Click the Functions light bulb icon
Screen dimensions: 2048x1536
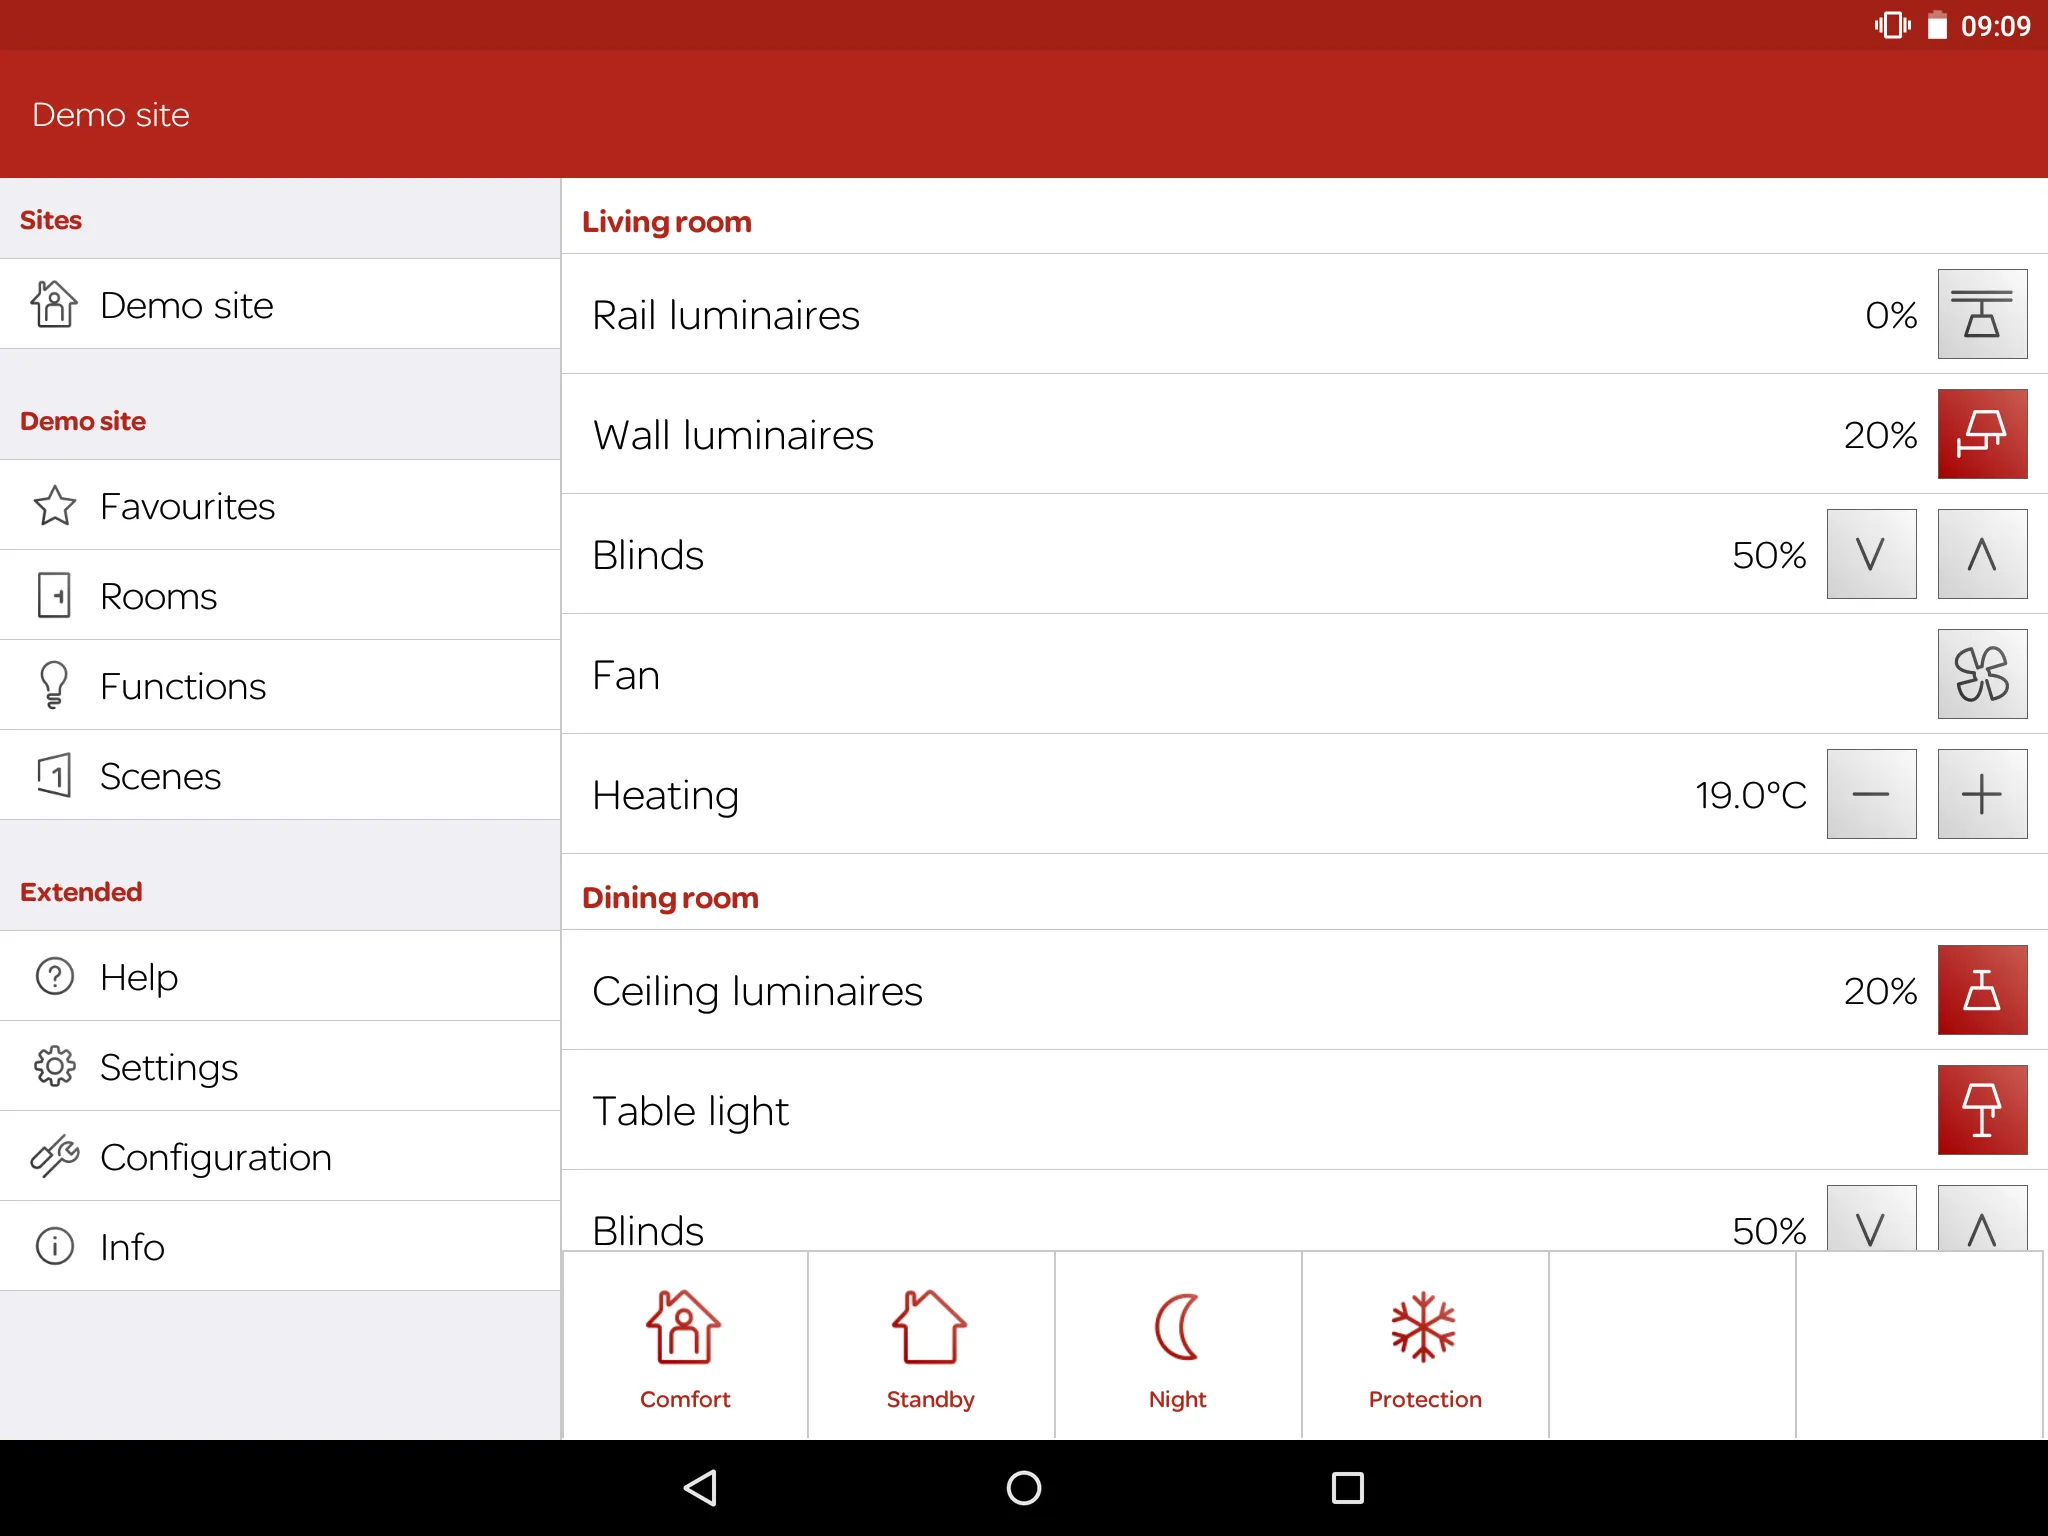(54, 685)
